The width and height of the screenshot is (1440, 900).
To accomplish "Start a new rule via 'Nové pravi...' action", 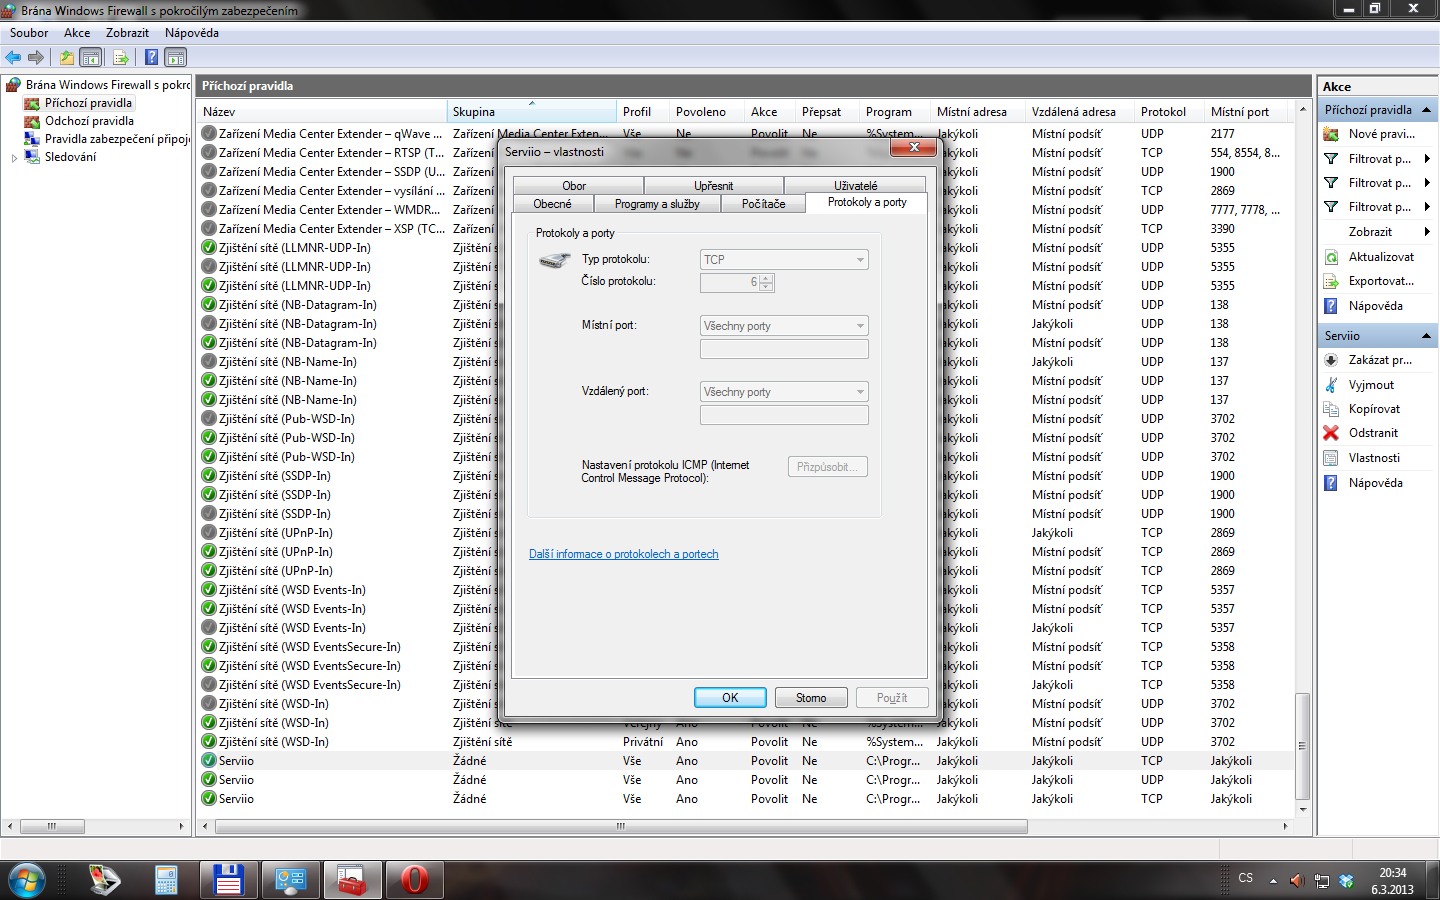I will click(x=1381, y=134).
